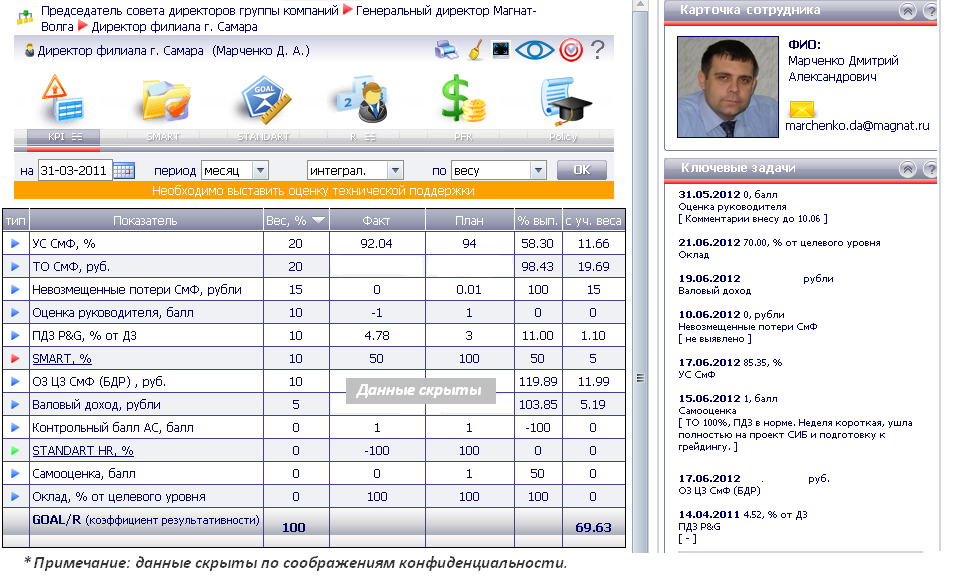This screenshot has height=577, width=962.
Task: Open help via the question mark icon
Action: [598, 49]
